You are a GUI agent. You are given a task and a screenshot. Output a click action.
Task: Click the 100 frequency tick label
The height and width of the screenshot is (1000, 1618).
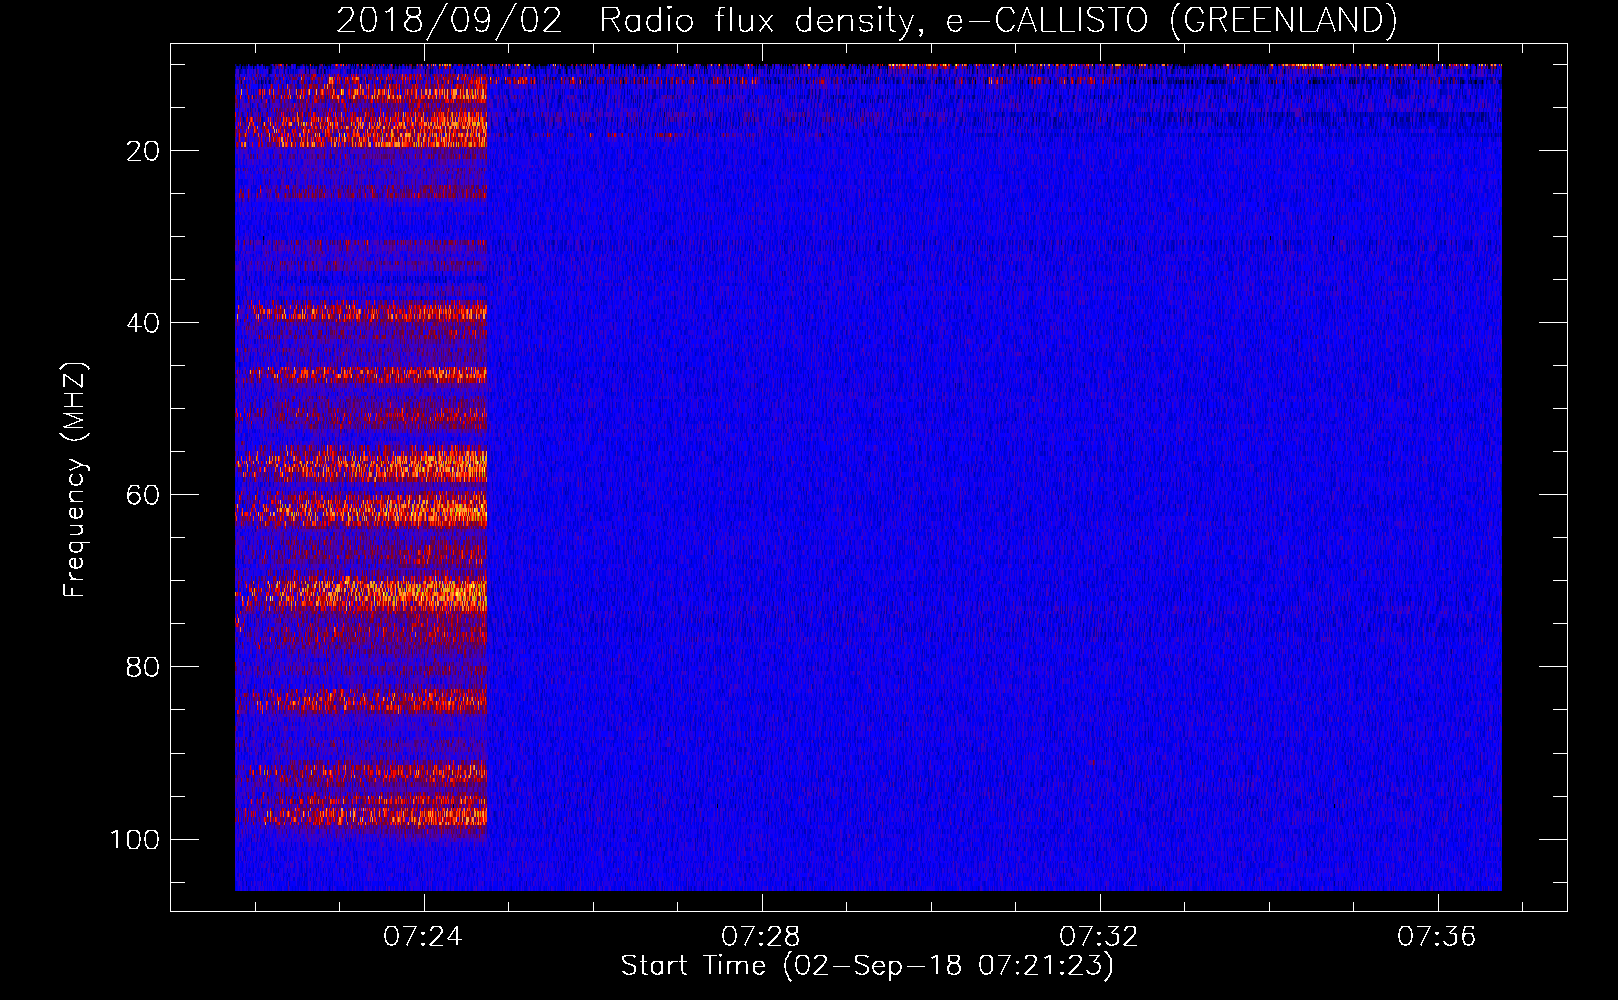pos(135,839)
